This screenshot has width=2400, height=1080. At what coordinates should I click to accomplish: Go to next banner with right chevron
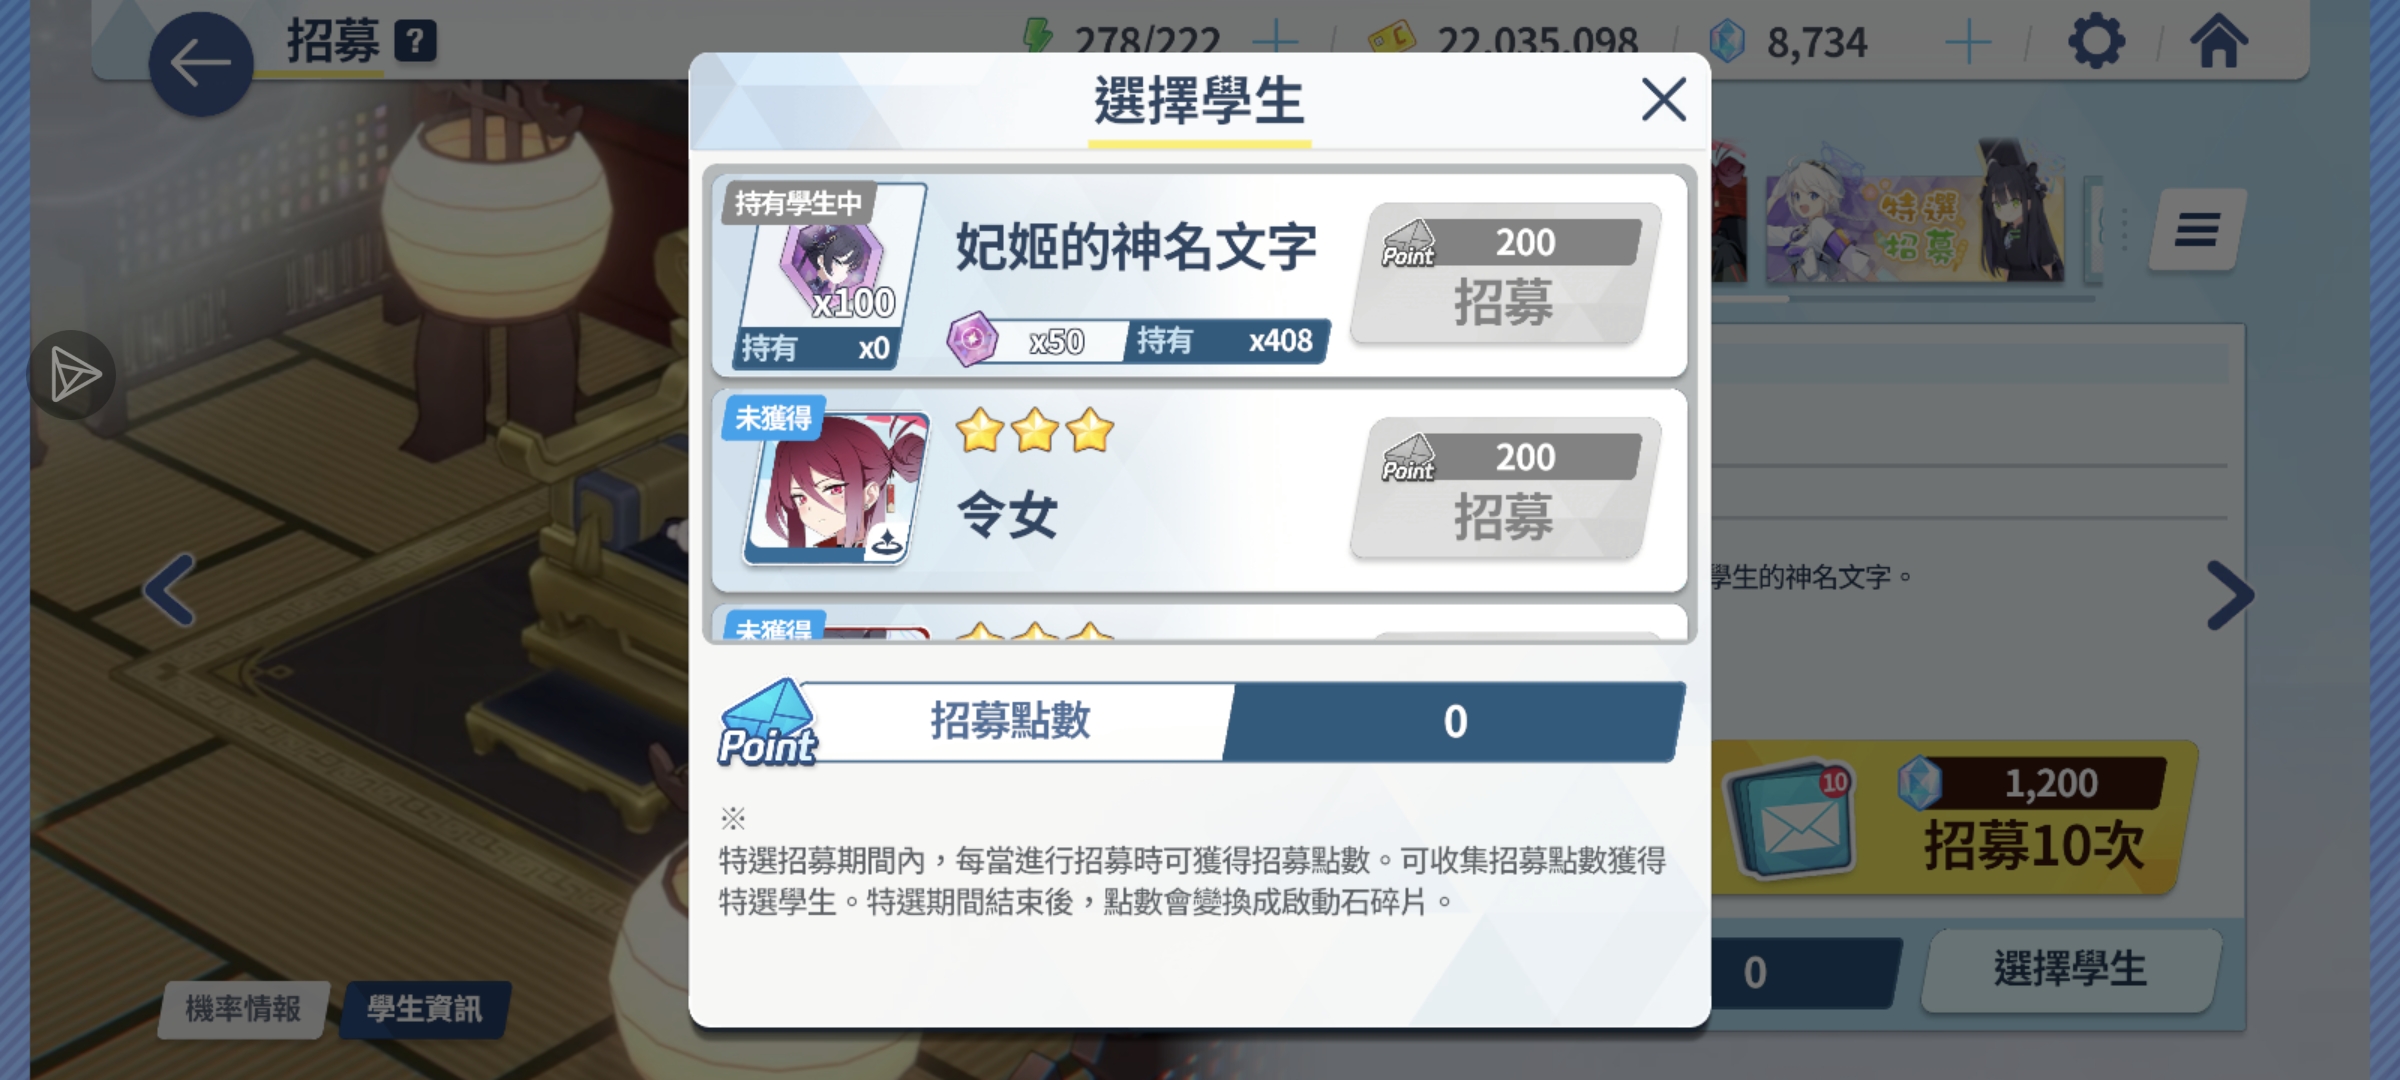tap(2229, 595)
